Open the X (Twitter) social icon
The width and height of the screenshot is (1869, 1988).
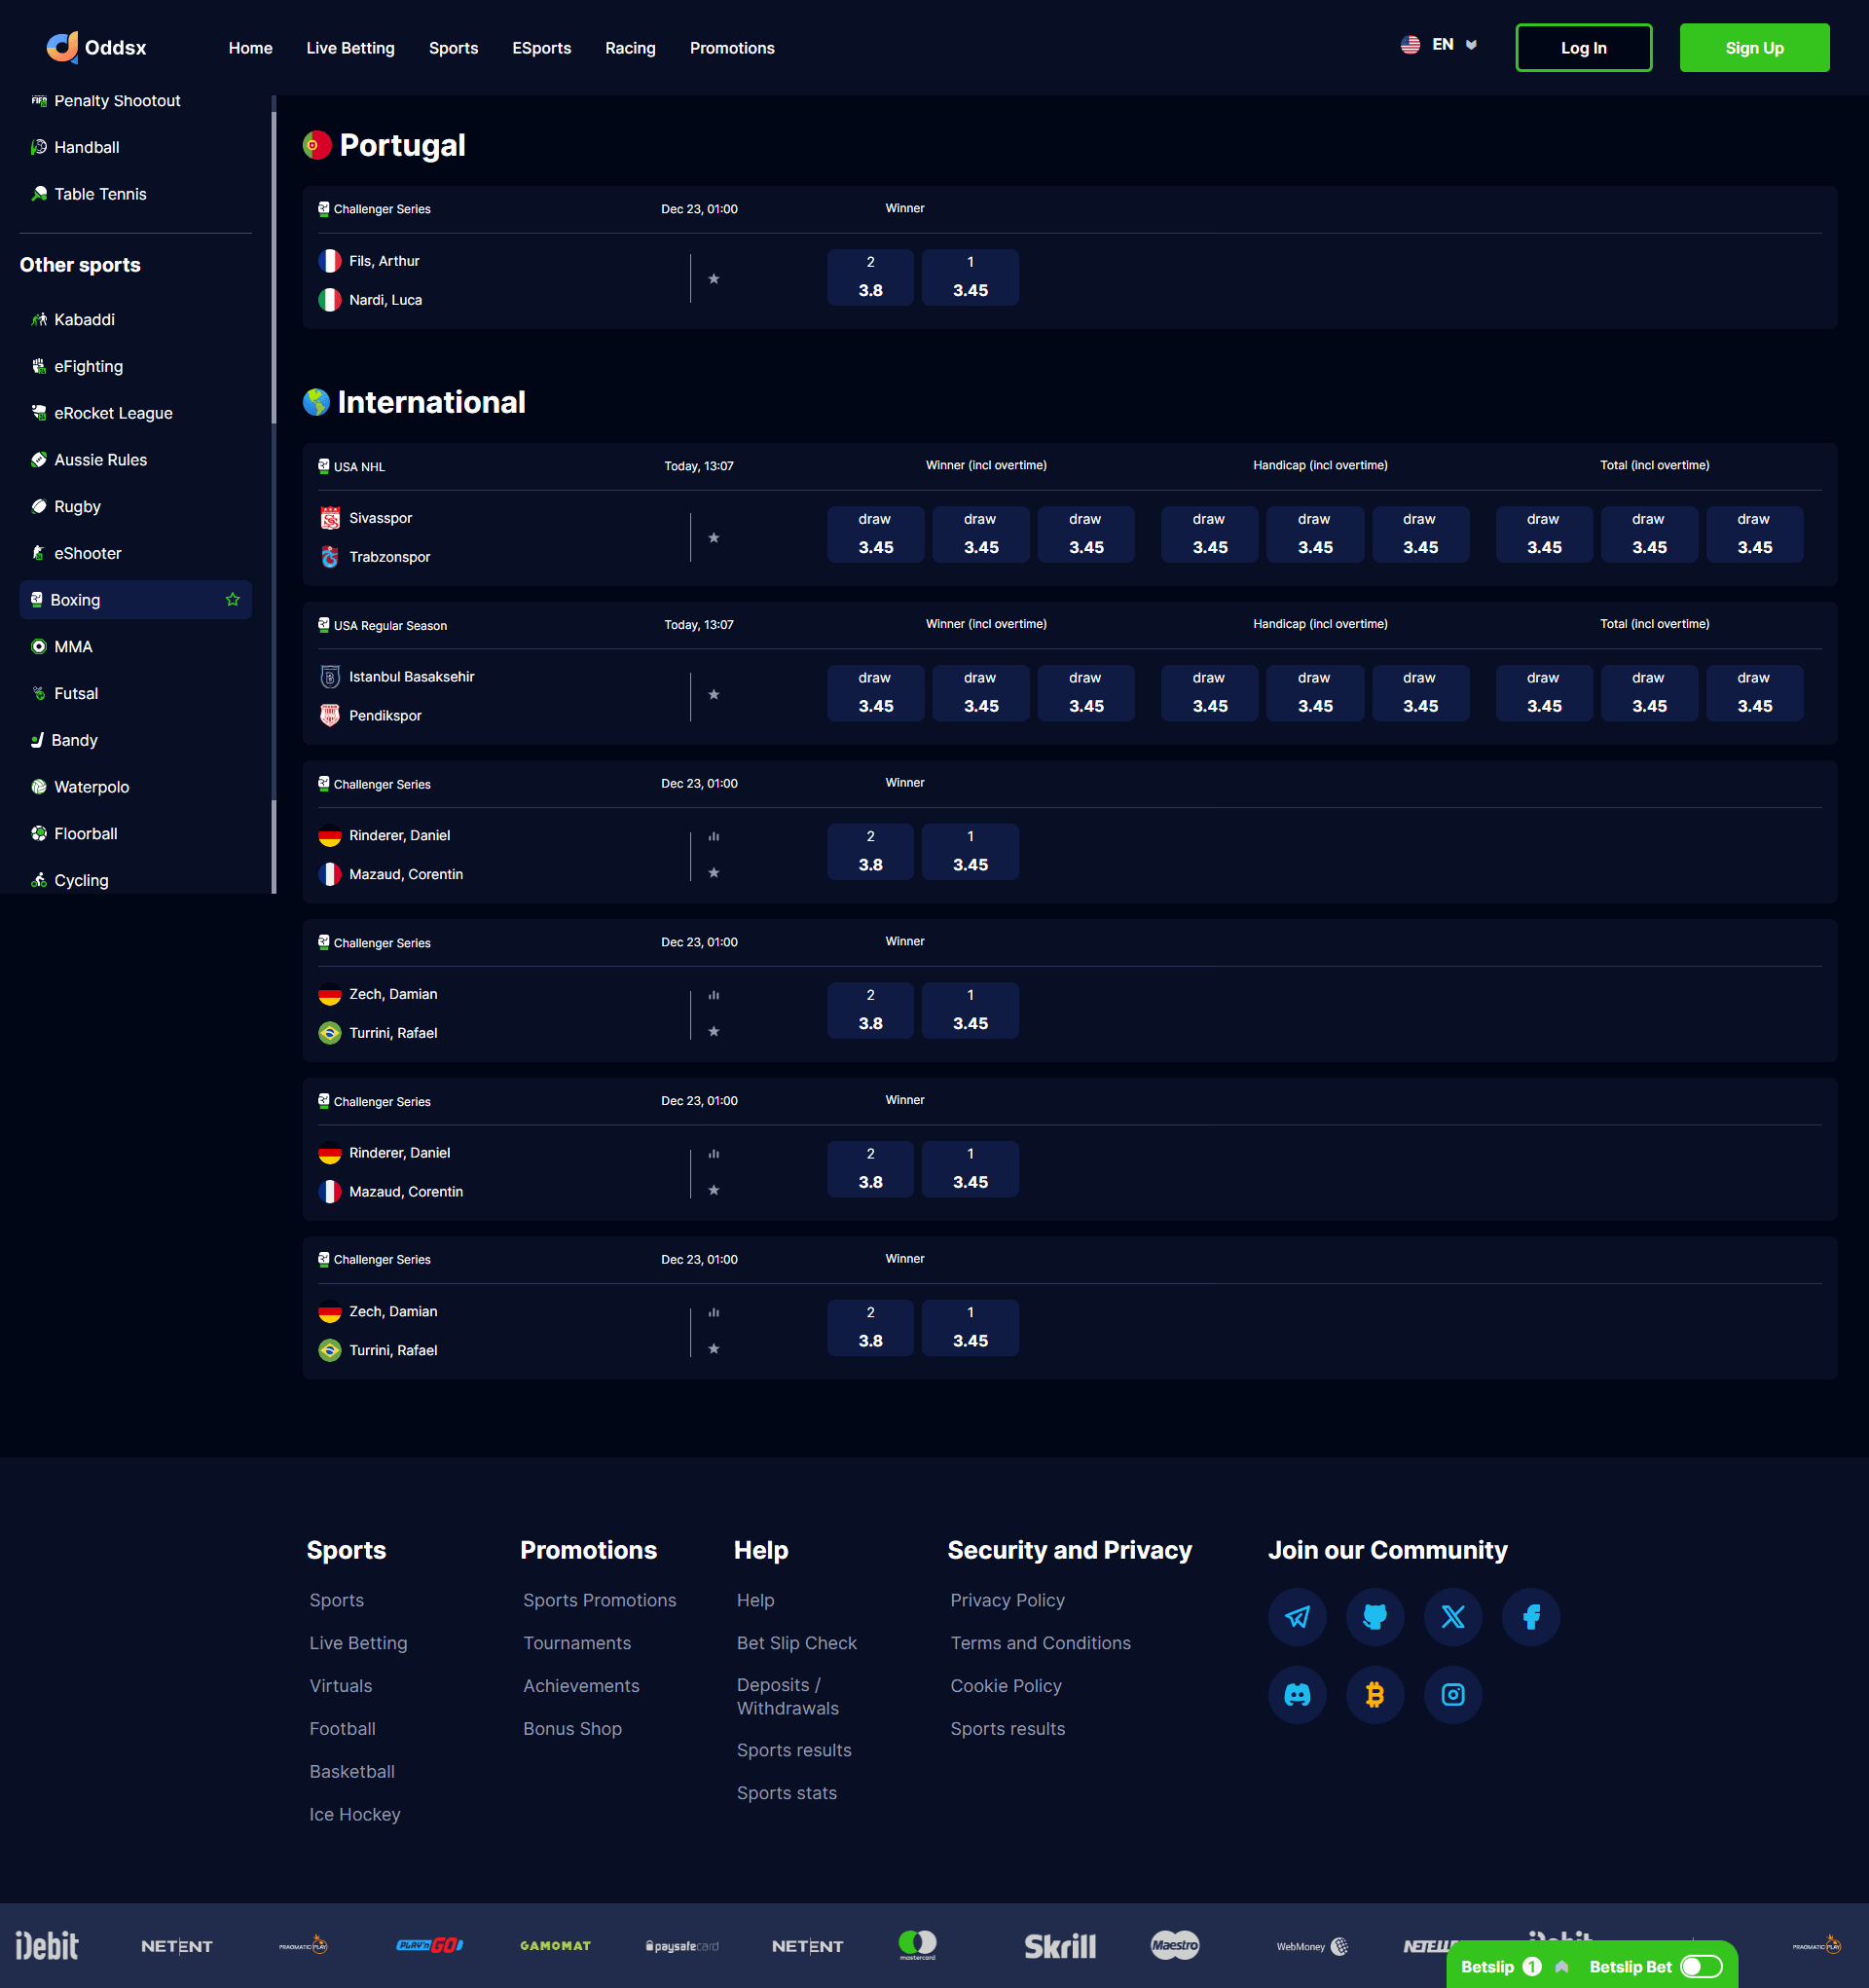pyautogui.click(x=1452, y=1617)
